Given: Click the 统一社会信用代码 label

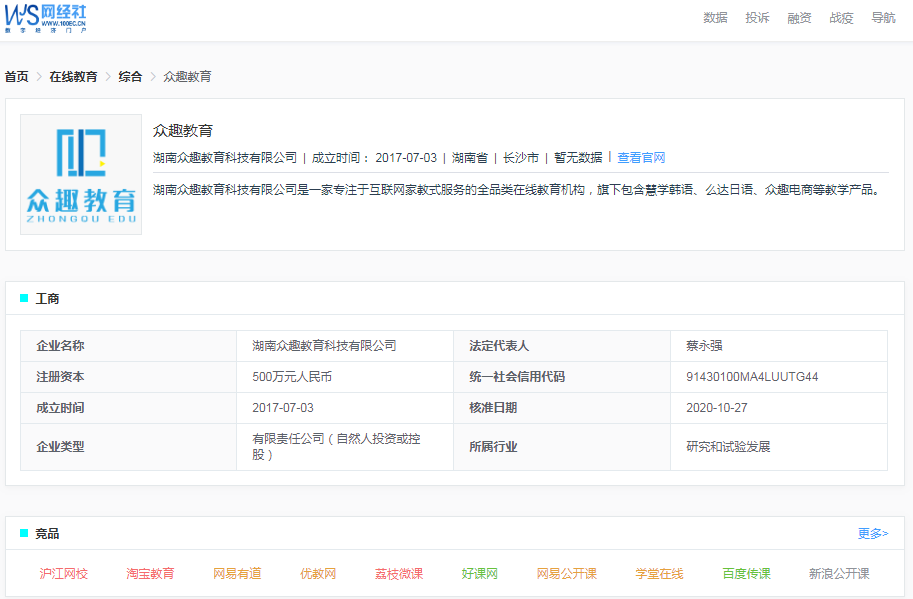Looking at the screenshot, I should click(517, 377).
